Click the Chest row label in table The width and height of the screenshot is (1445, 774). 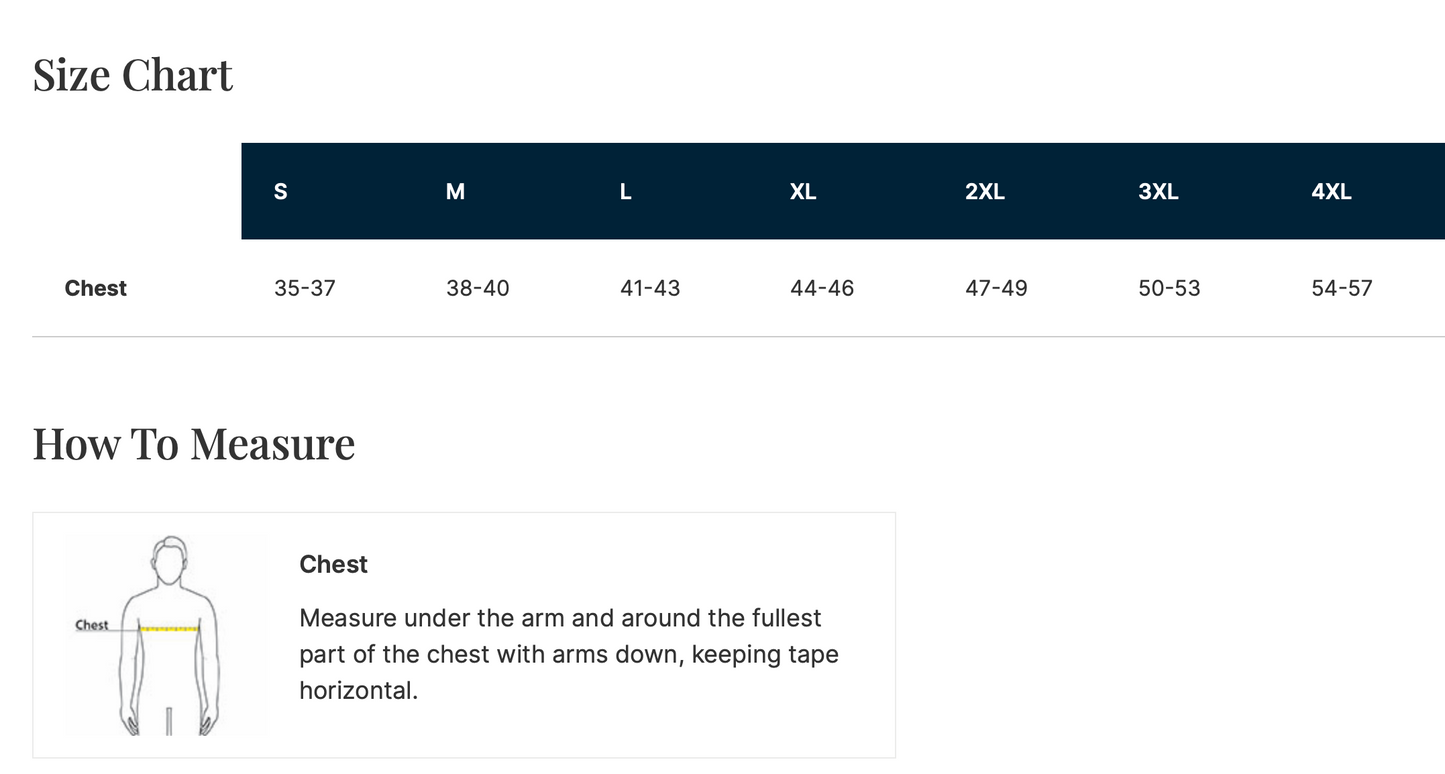(96, 288)
